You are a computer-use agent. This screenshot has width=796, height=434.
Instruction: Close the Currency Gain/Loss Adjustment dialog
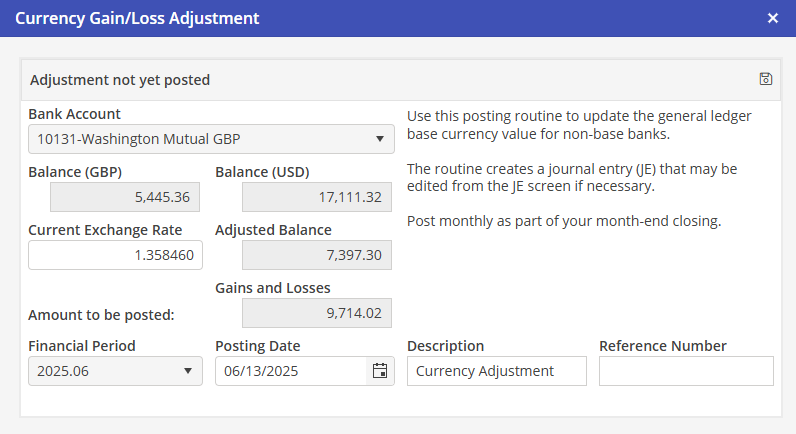[773, 18]
